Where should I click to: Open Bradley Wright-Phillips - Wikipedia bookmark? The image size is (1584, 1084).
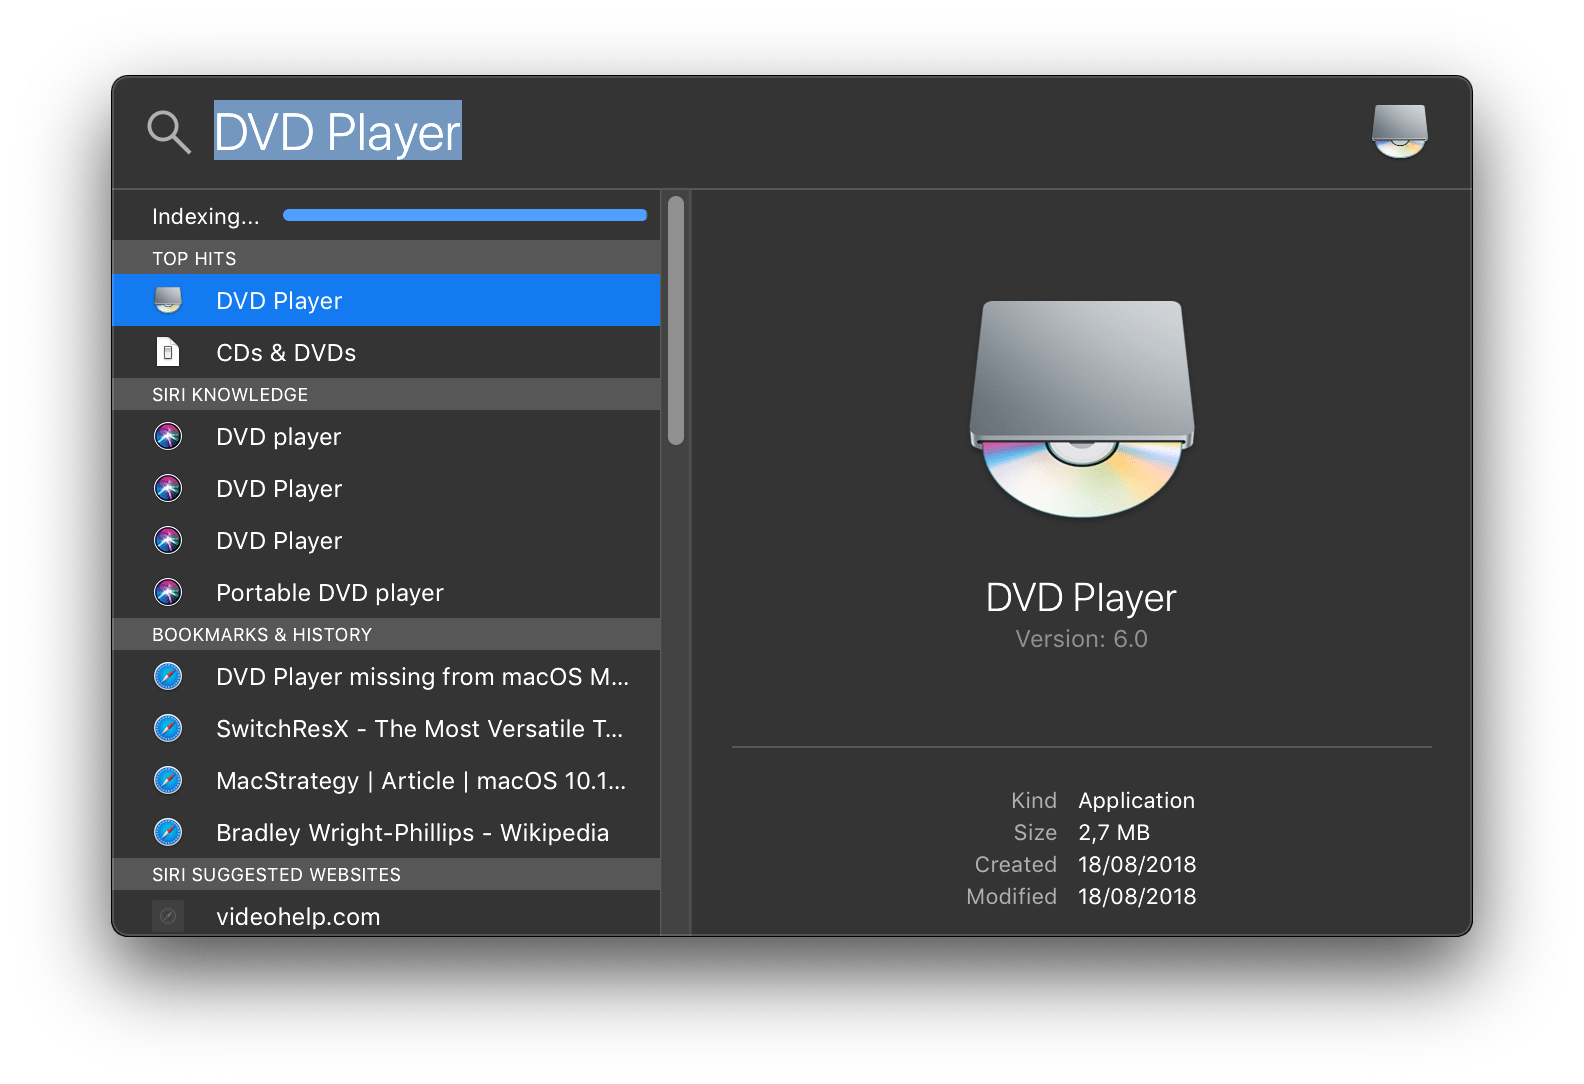(x=386, y=832)
